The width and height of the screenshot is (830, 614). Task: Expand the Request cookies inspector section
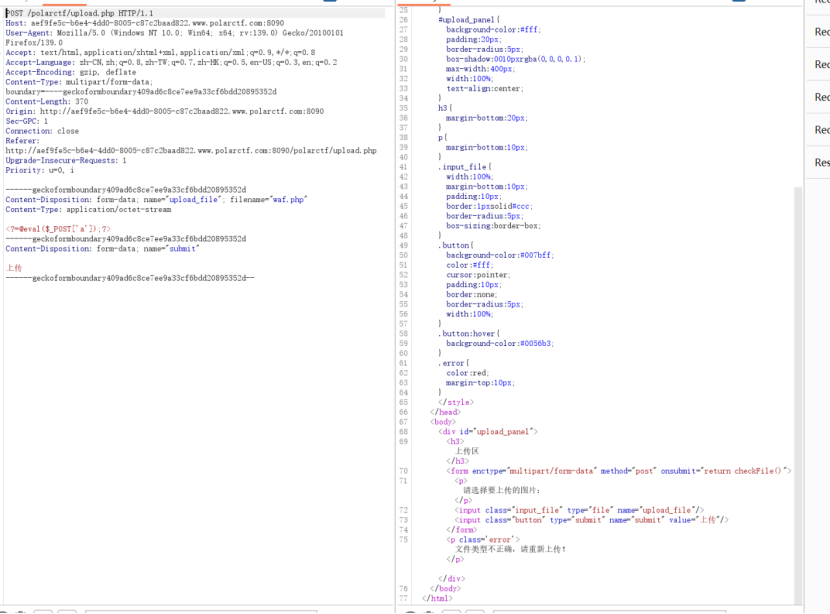(x=818, y=96)
